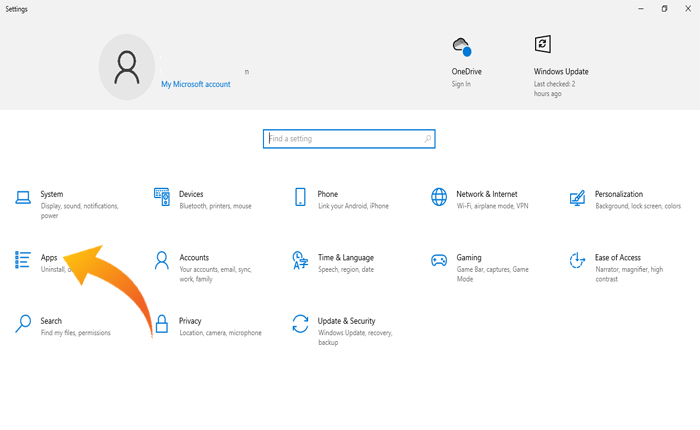Click the Devices keyboard icon
The height and width of the screenshot is (430, 700).
pyautogui.click(x=161, y=196)
